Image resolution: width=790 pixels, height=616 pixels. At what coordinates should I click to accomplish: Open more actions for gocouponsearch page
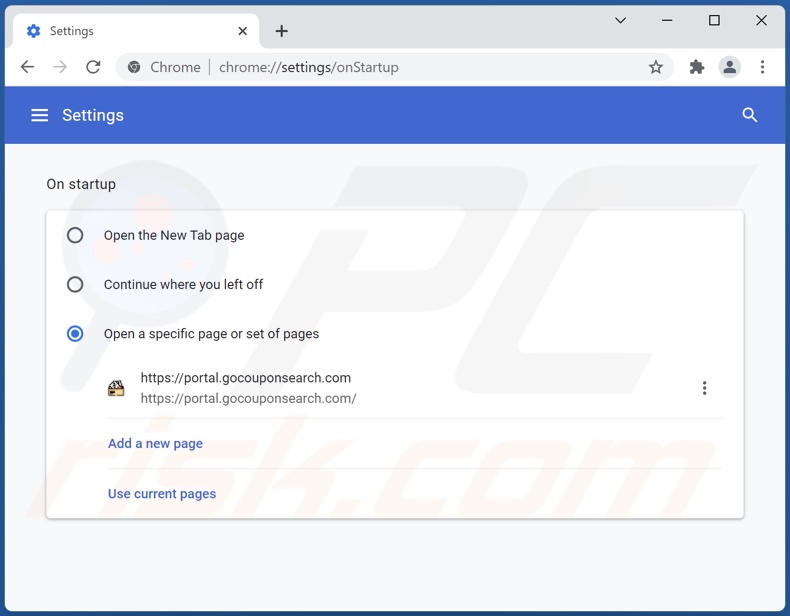(x=704, y=388)
